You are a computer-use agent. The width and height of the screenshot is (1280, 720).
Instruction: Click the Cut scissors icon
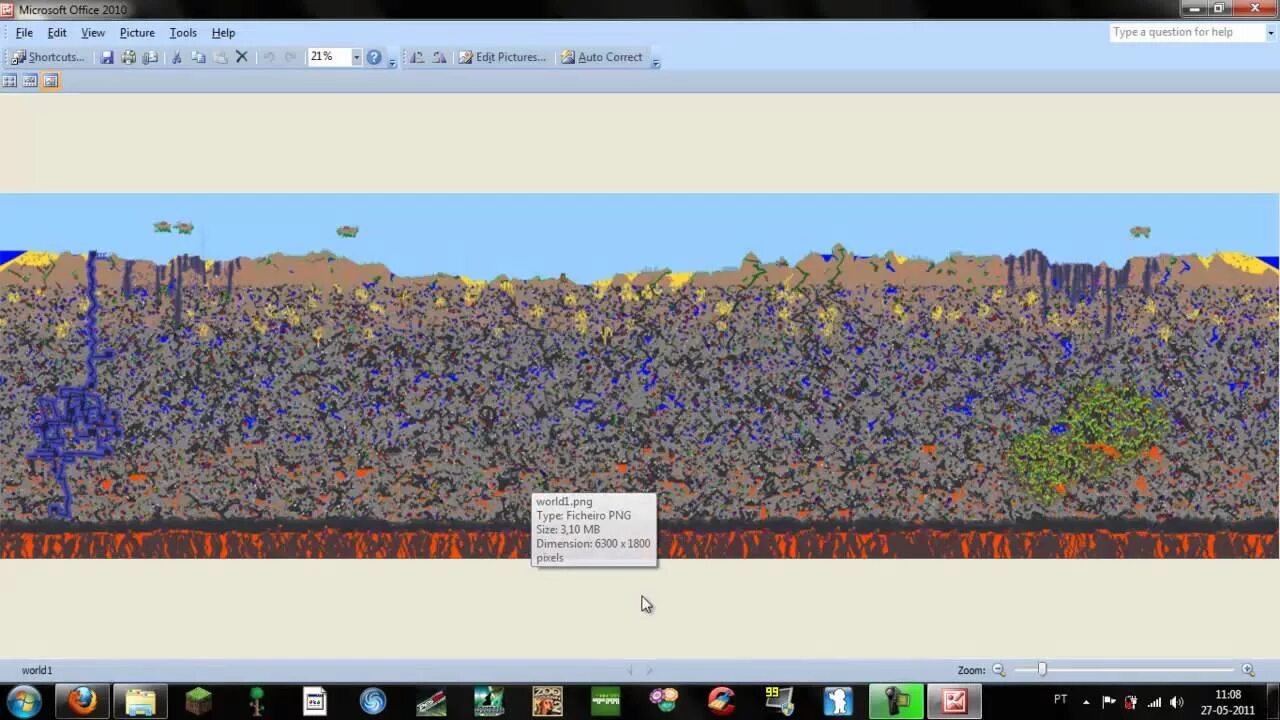pyautogui.click(x=176, y=57)
